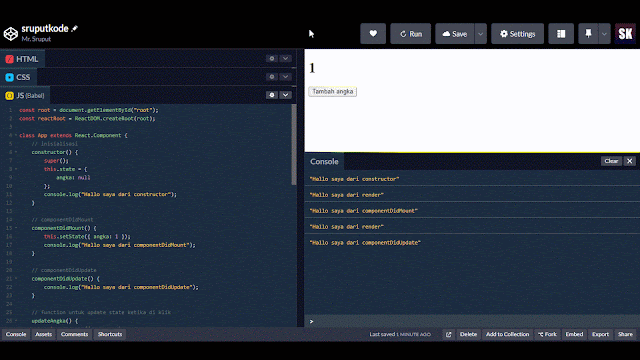Fold constructor code block arrow

[16, 152]
